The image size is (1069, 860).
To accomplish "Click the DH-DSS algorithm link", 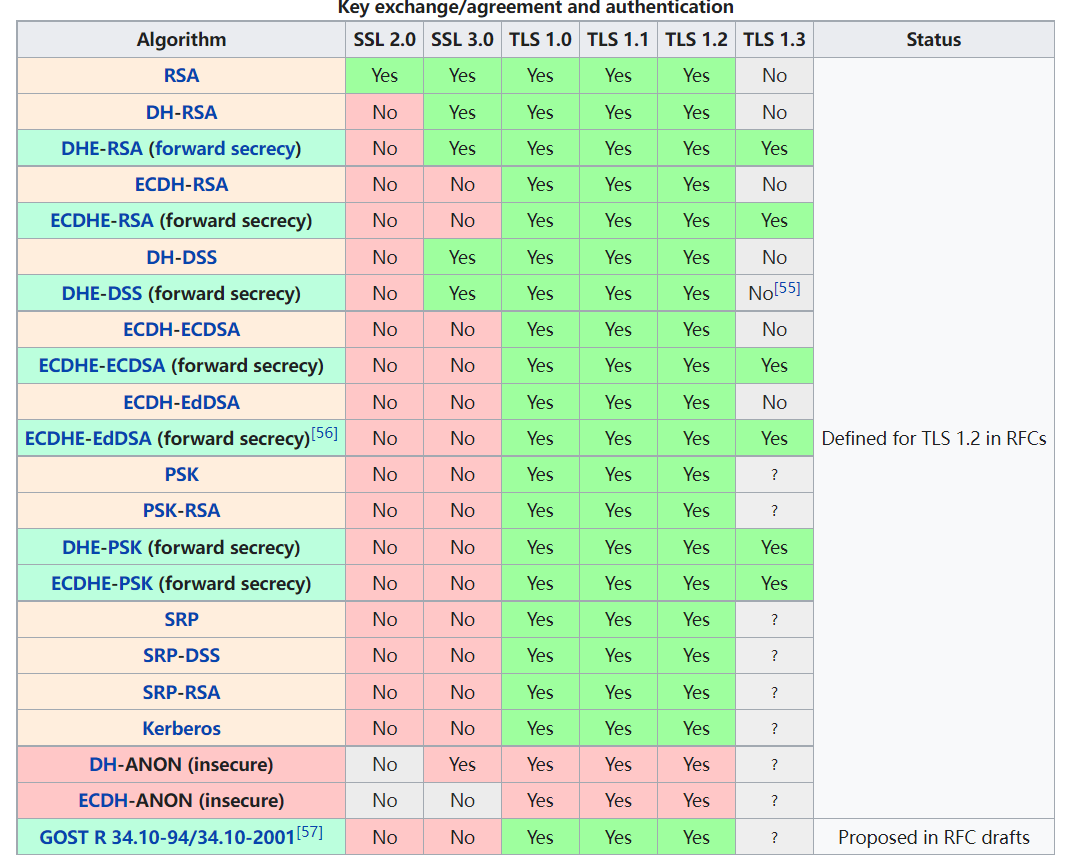I will tap(181, 257).
